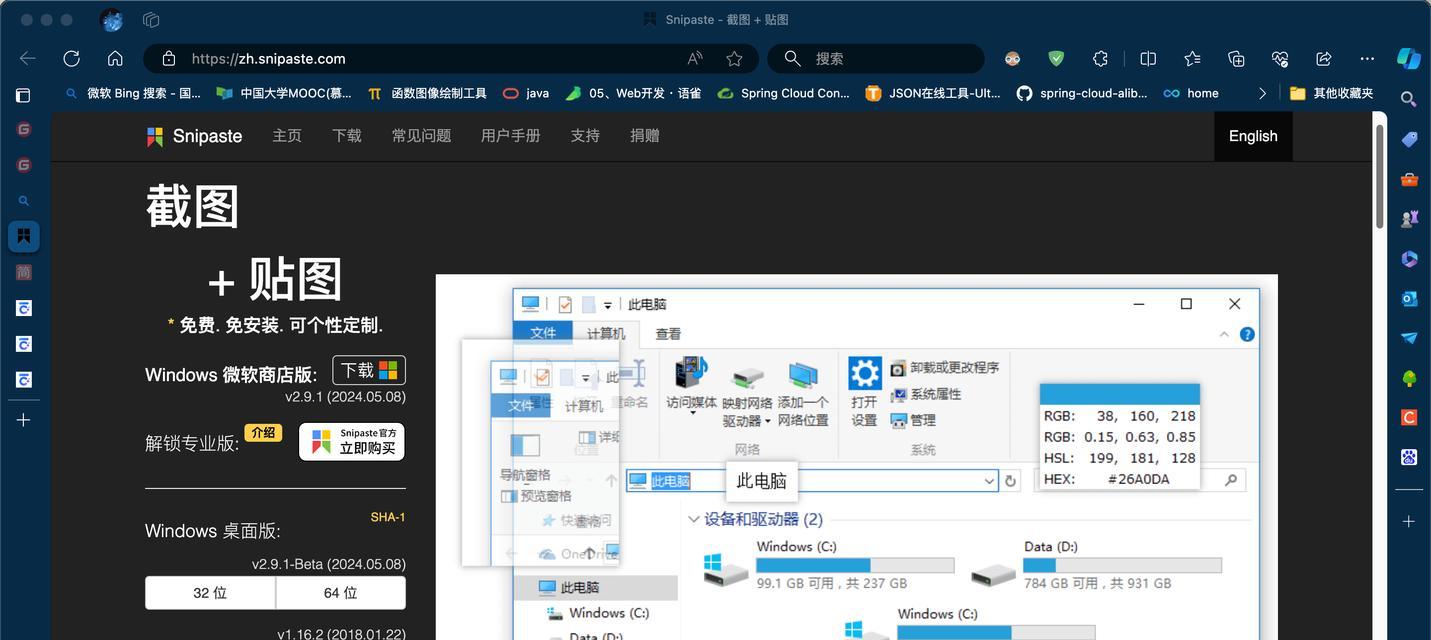Add page to favorites with star icon
Viewport: 1431px width, 640px height.
click(734, 59)
